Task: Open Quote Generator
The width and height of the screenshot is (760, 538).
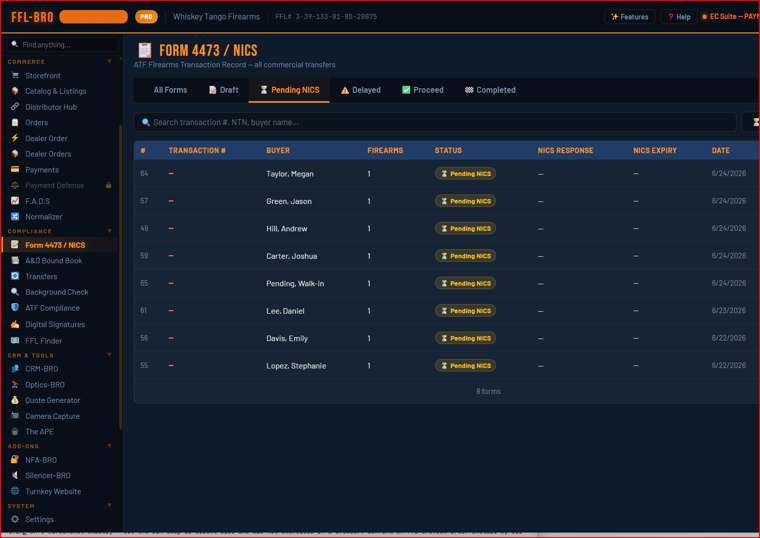Action: (52, 400)
